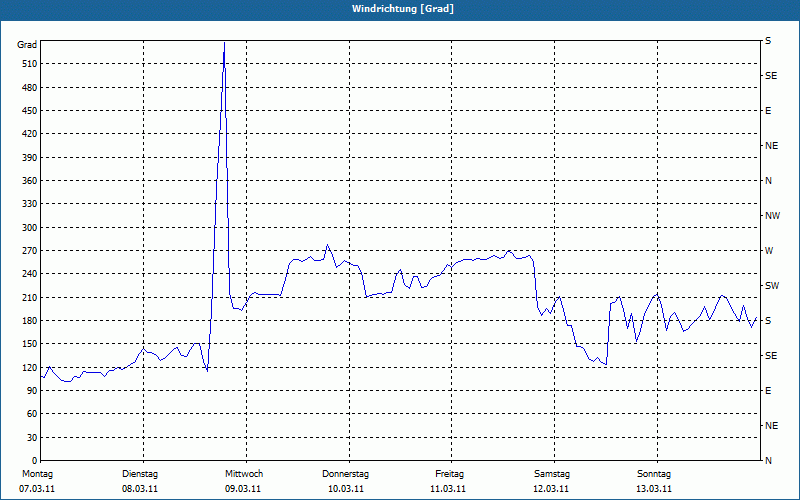
Task: Click the tall spike peak in the wind curve
Action: 224,43
